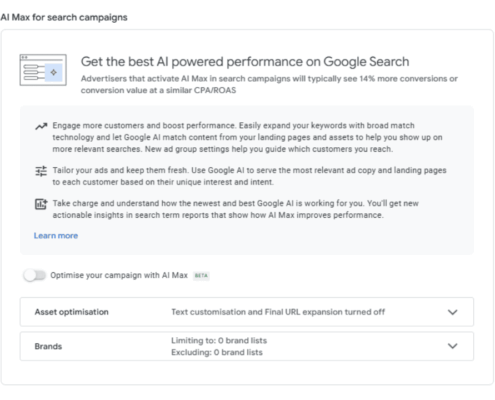Click the sliders icon next to Tailor your ads
This screenshot has height=400, width=495.
[41, 171]
